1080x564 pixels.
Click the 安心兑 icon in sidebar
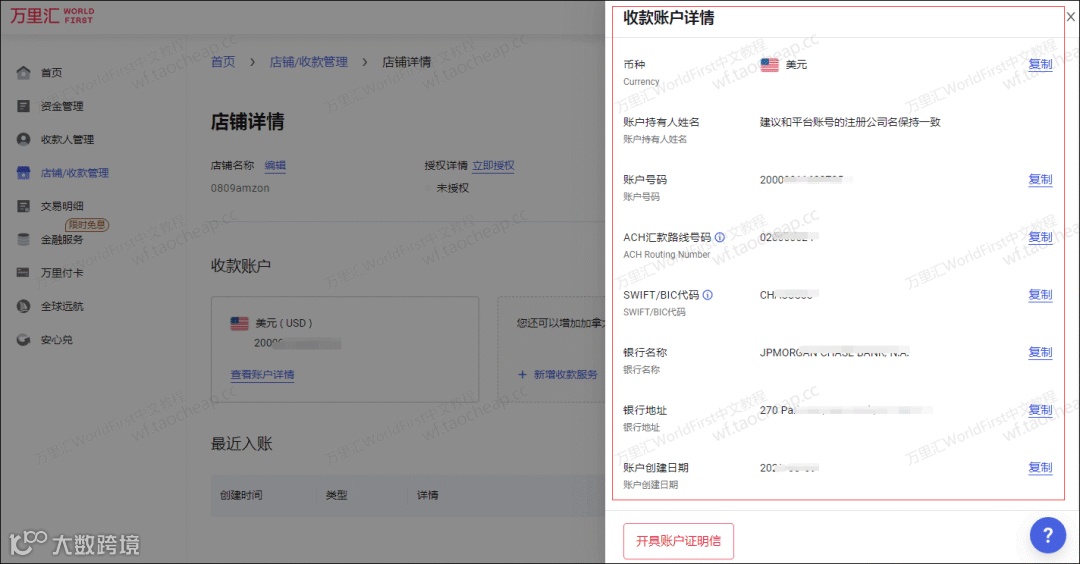(x=23, y=340)
